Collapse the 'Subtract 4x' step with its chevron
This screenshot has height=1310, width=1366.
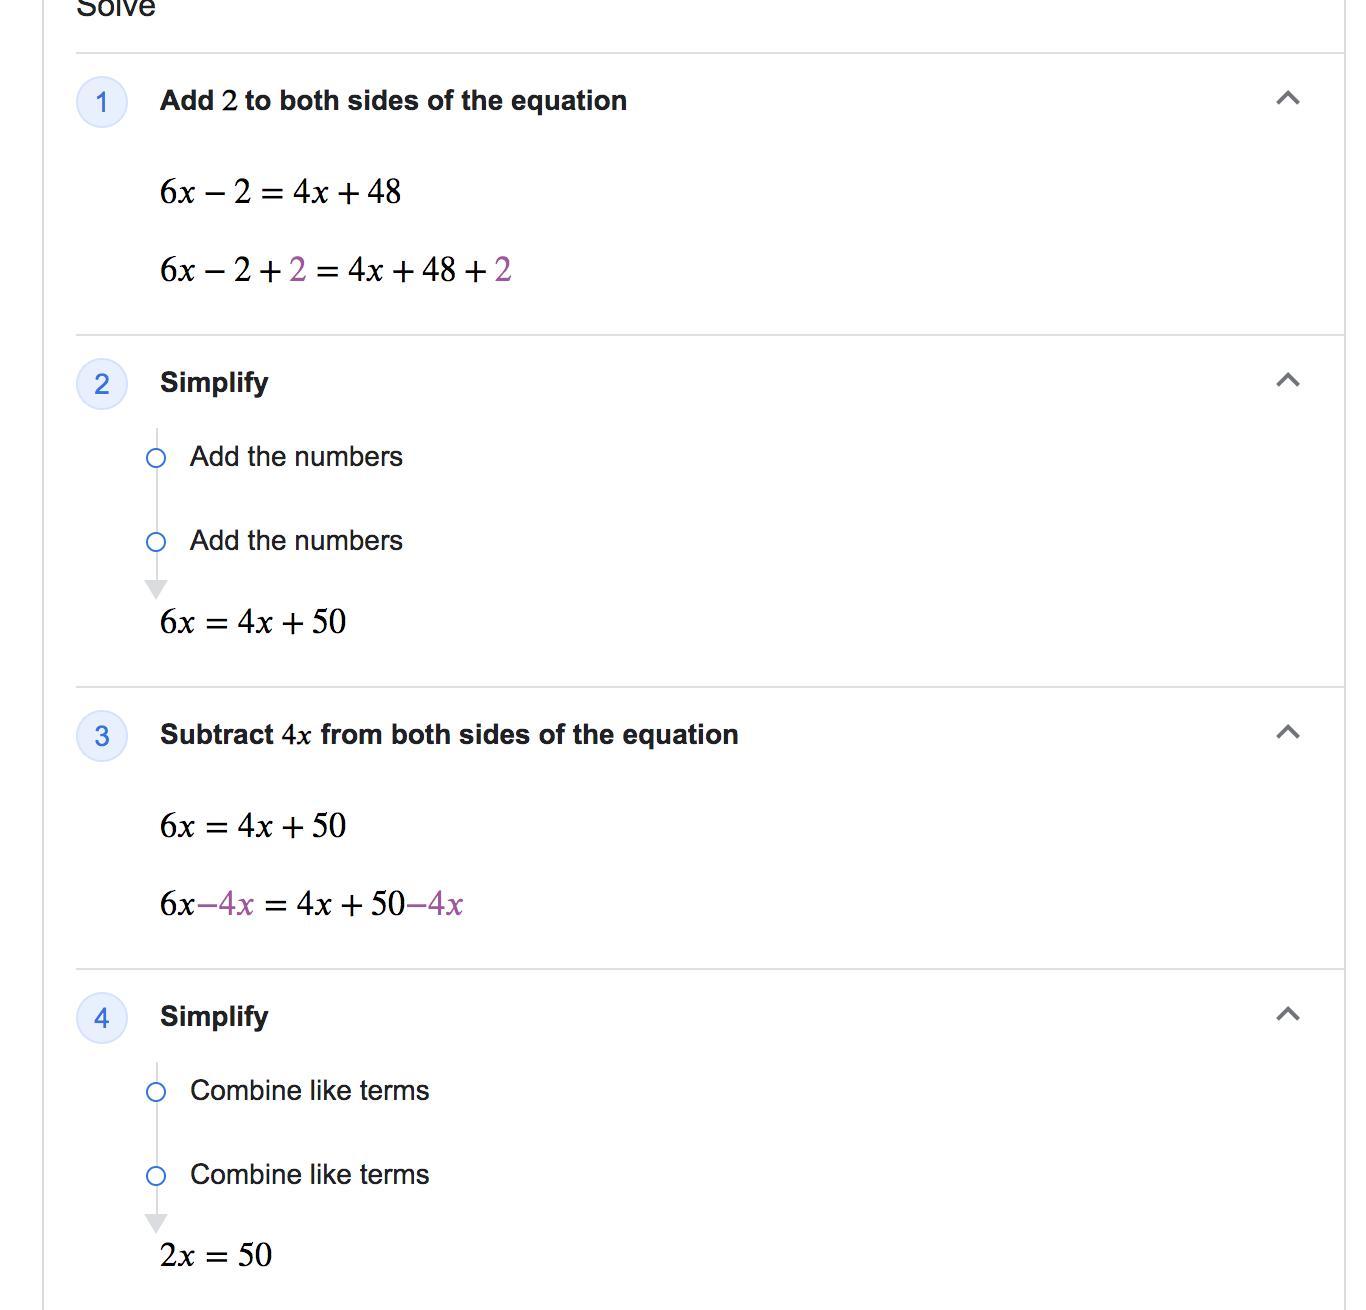click(1288, 732)
